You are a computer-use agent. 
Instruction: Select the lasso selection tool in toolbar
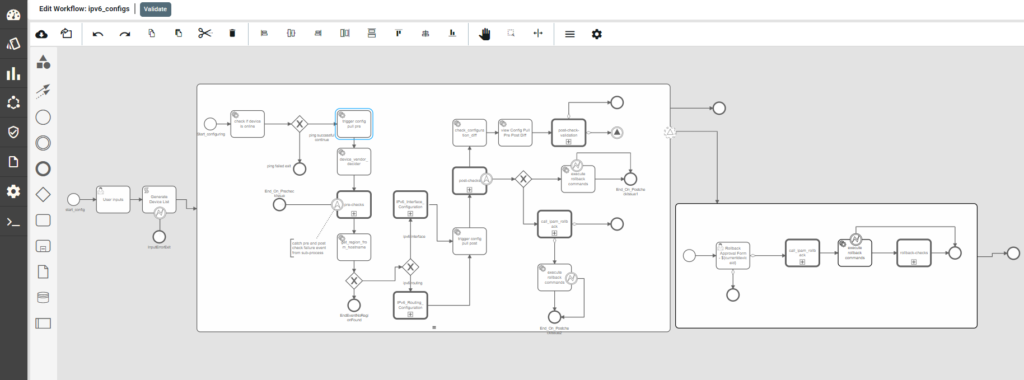[x=511, y=33]
